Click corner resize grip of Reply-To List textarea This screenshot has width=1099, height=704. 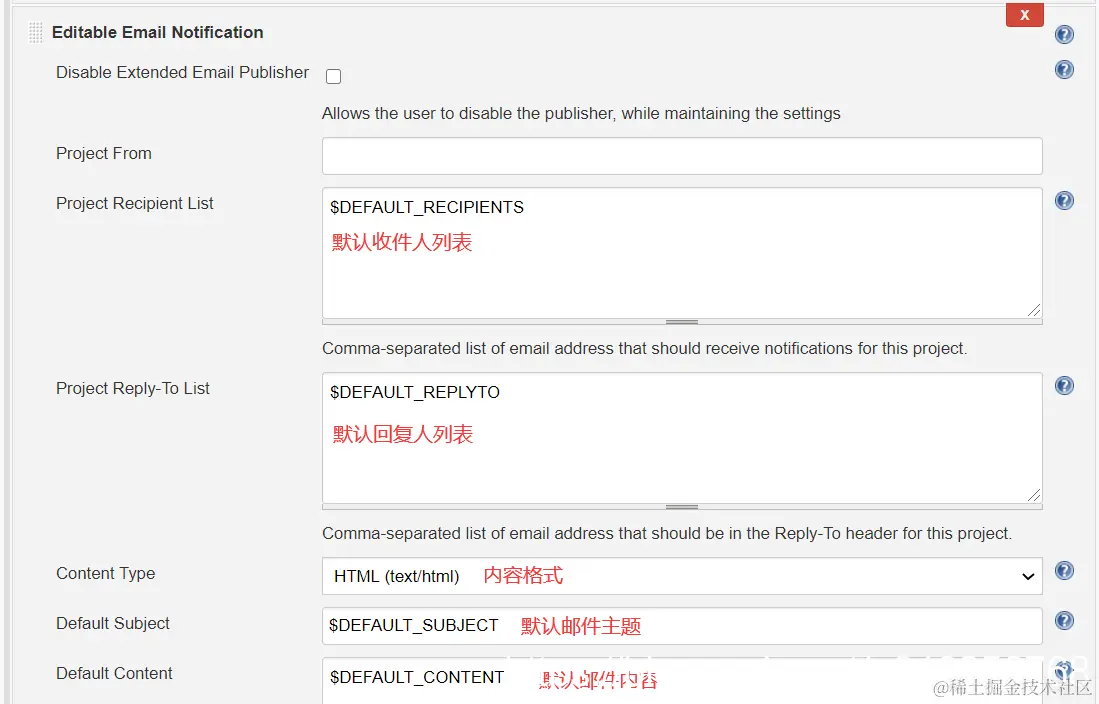tap(1034, 496)
